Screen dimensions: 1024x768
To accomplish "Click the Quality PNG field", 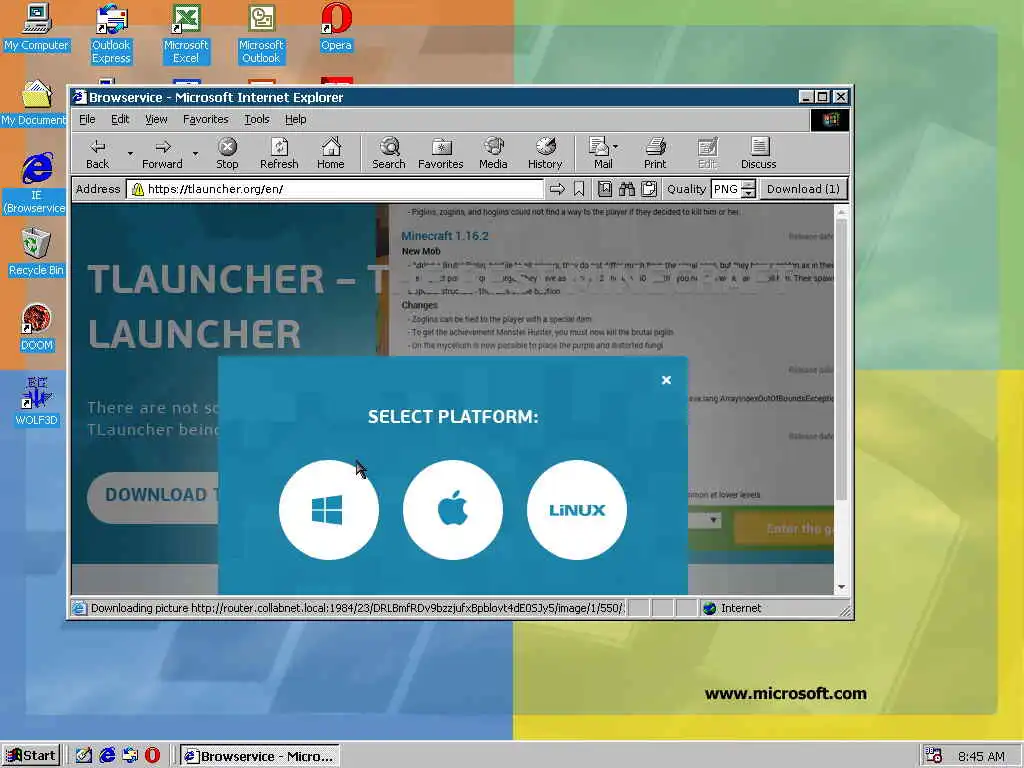I will (x=726, y=189).
